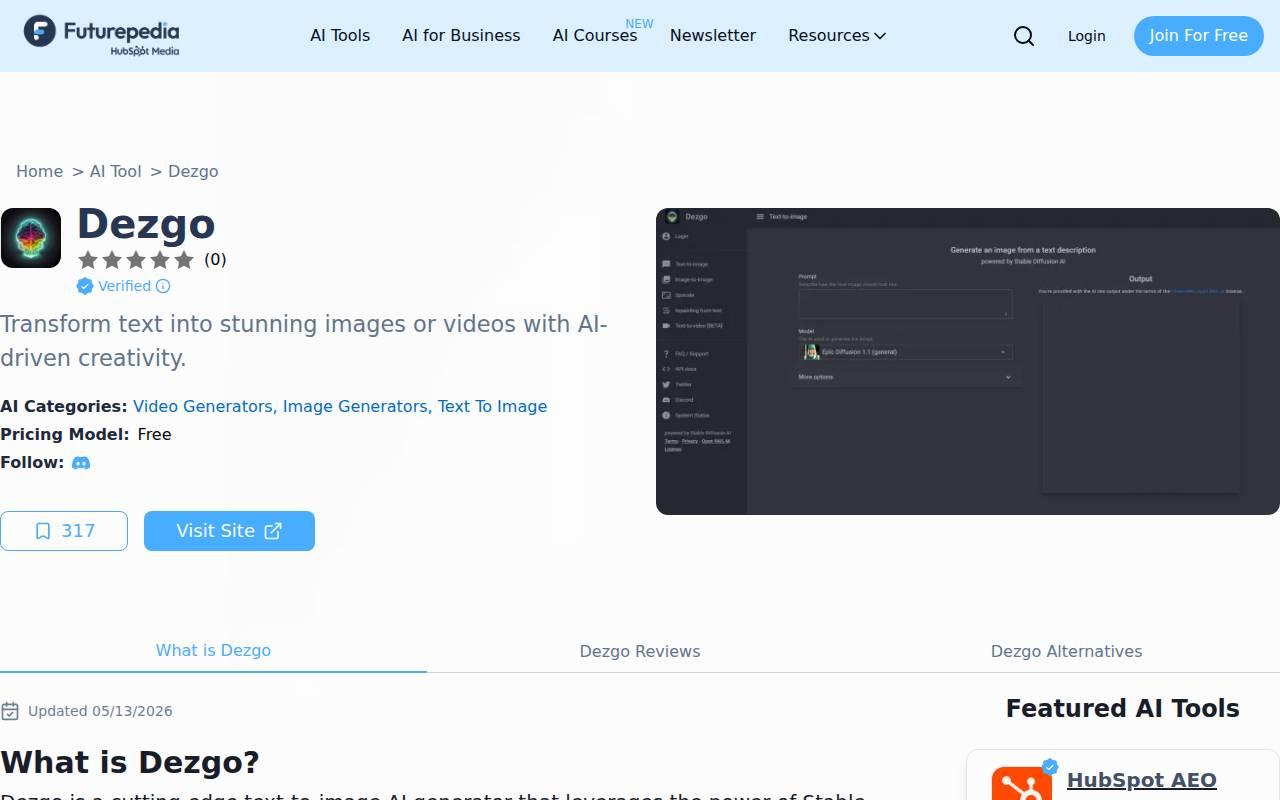Open the AI Courses menu item
1280x800 pixels.
[x=595, y=36]
